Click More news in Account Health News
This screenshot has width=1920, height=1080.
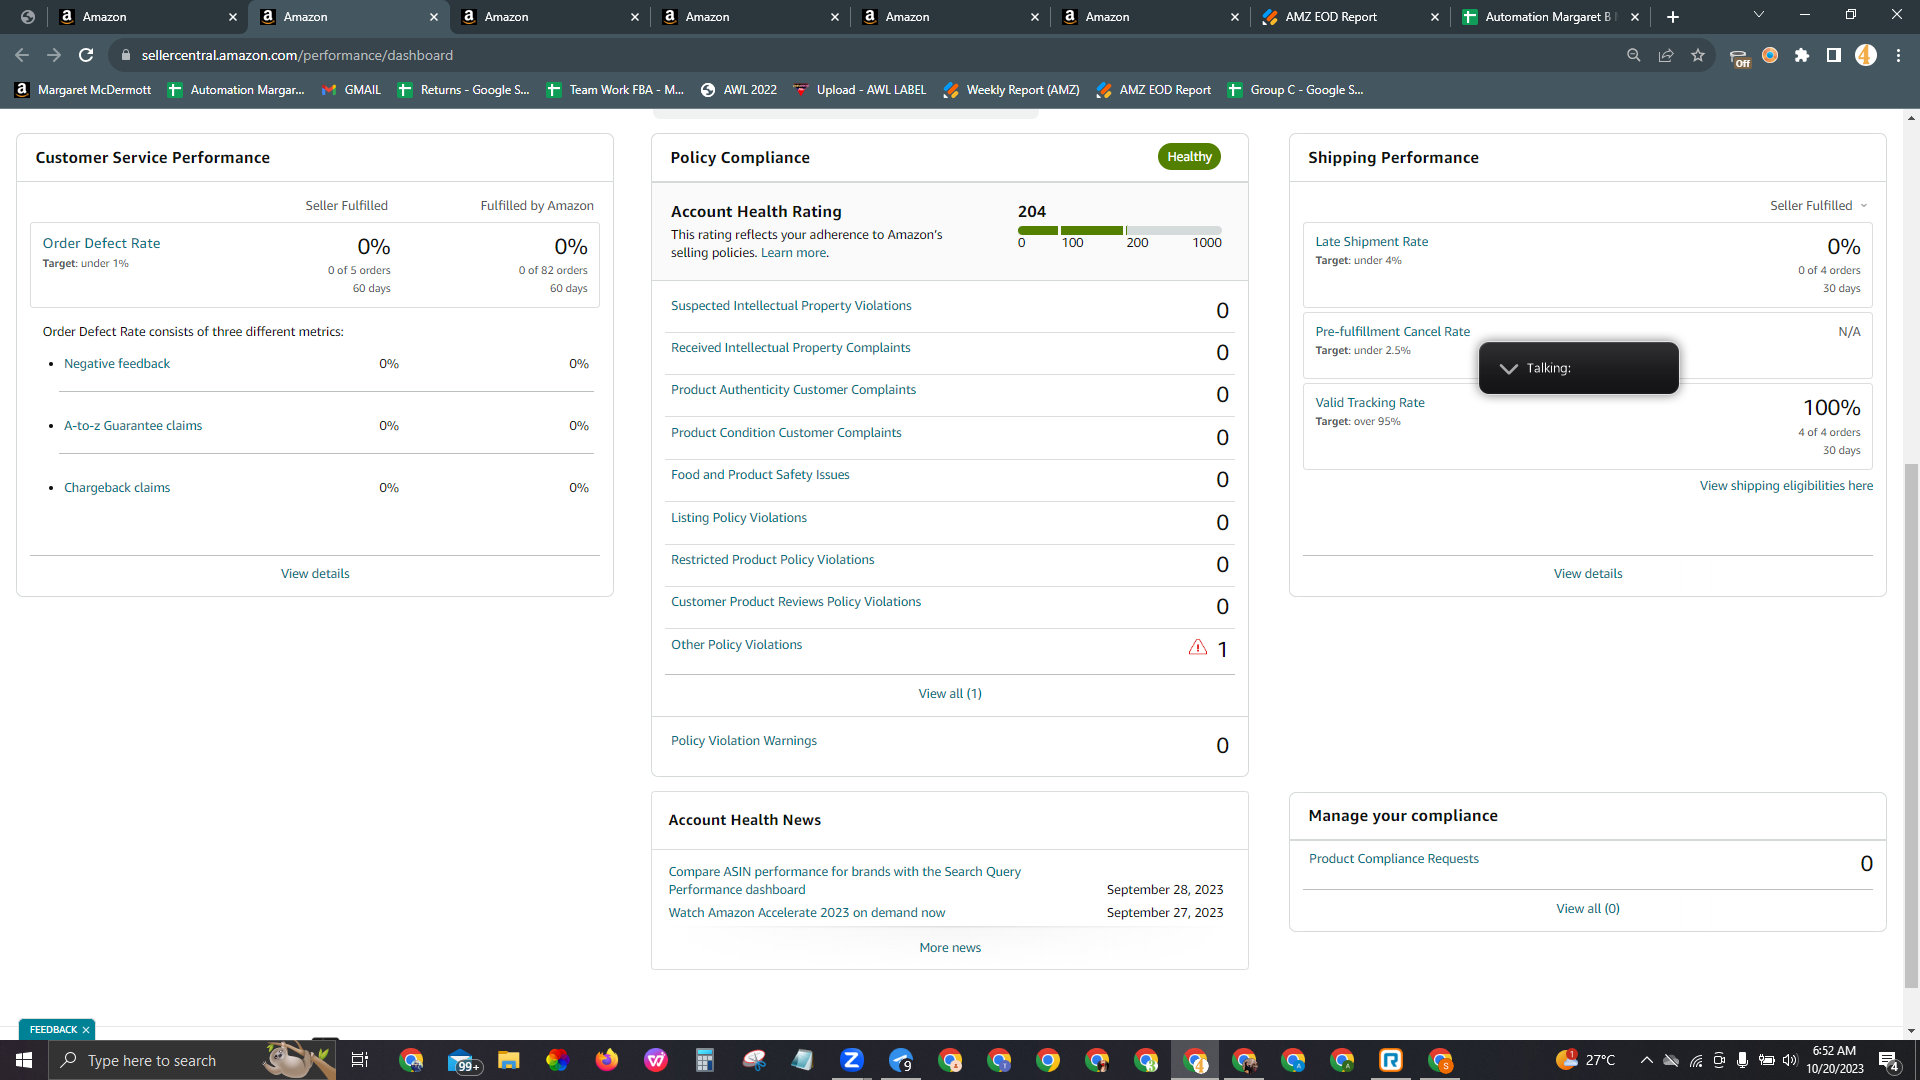[950, 948]
